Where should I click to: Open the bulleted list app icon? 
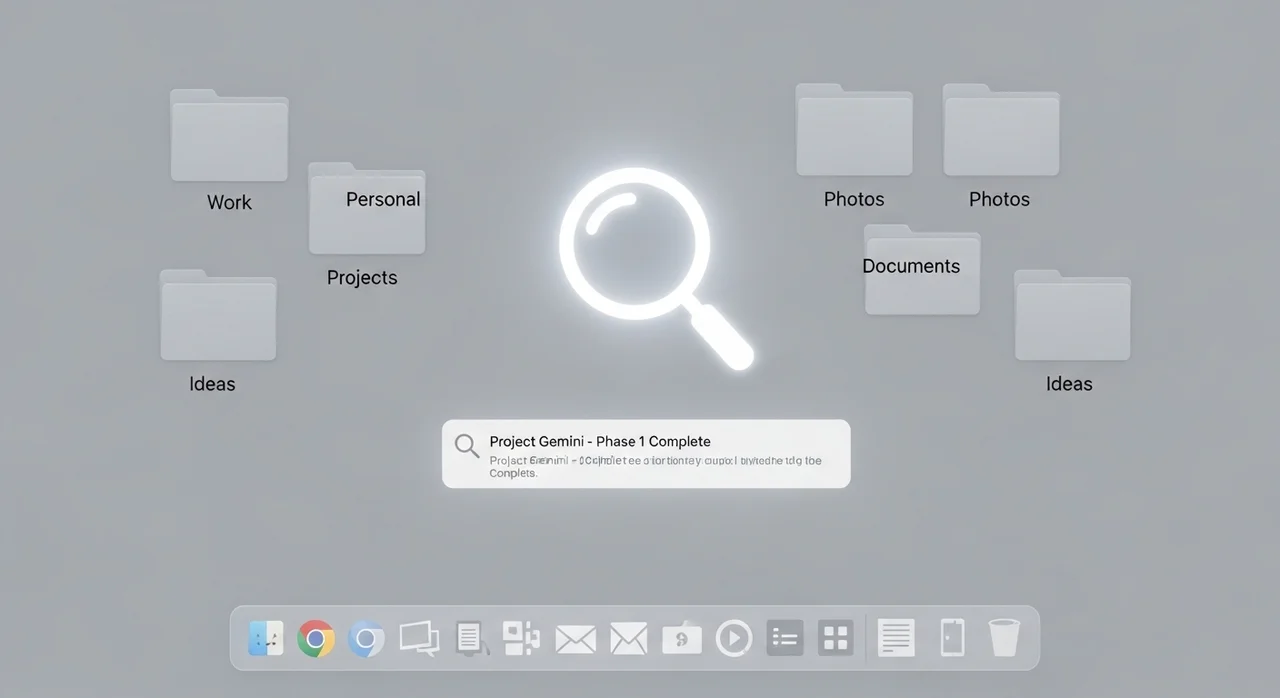(x=785, y=638)
